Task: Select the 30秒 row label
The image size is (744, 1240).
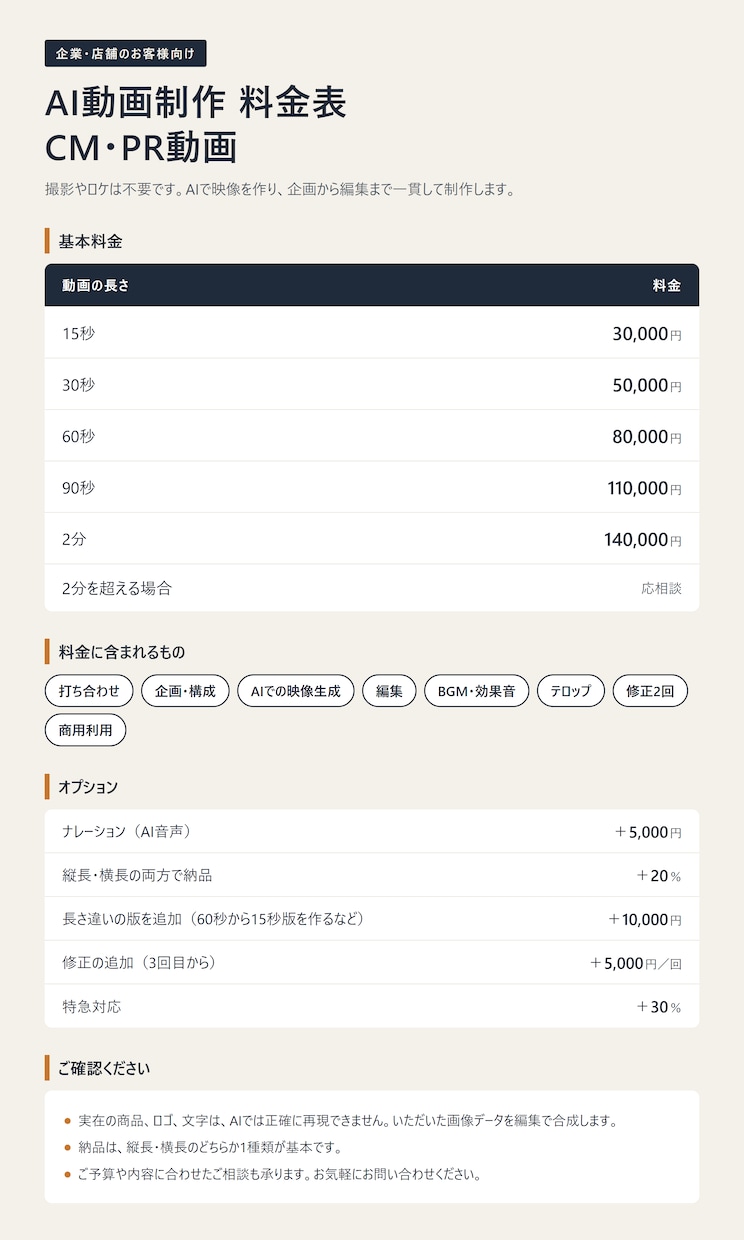Action: coord(78,385)
